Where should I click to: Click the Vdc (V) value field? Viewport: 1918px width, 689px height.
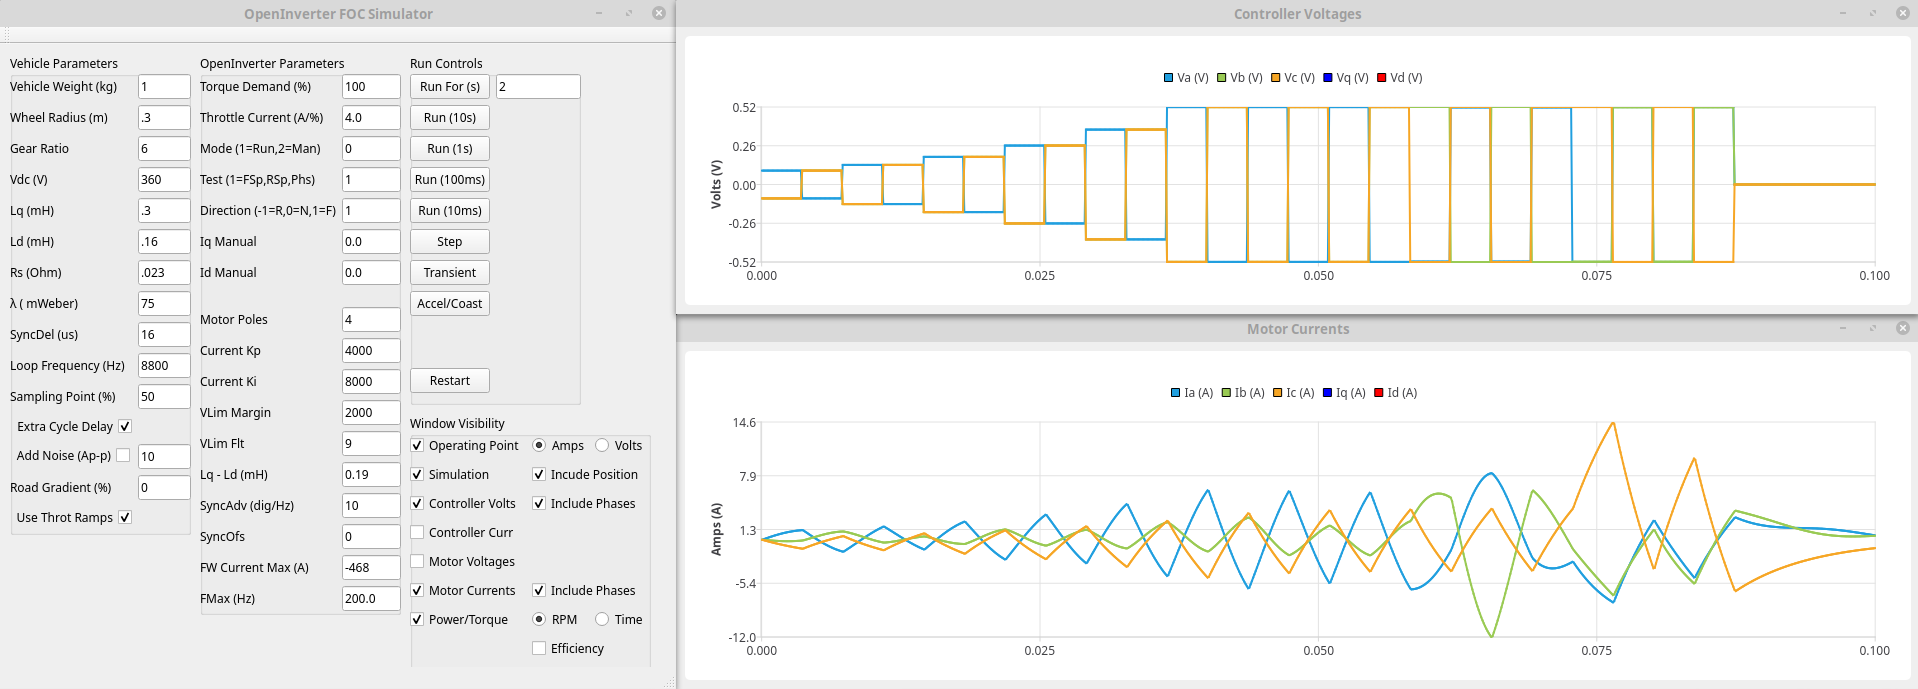tap(163, 180)
